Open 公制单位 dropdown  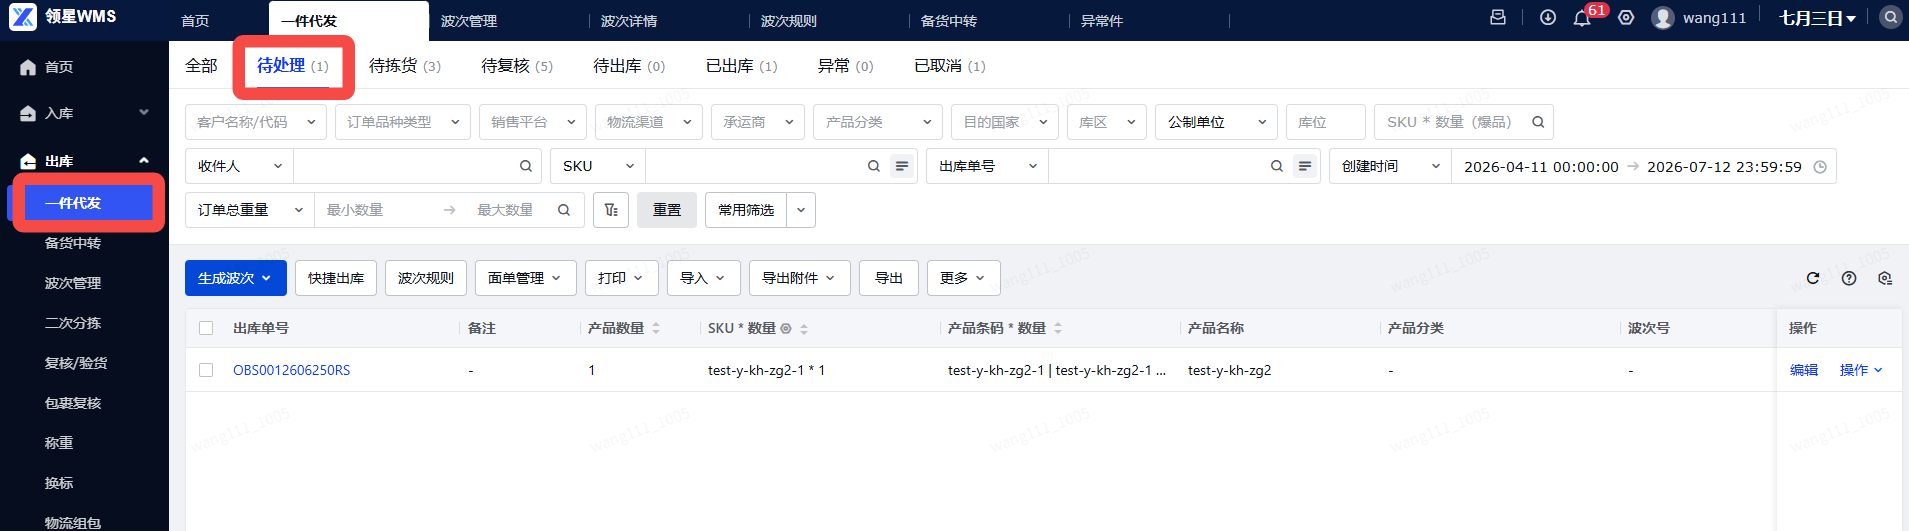tap(1216, 122)
